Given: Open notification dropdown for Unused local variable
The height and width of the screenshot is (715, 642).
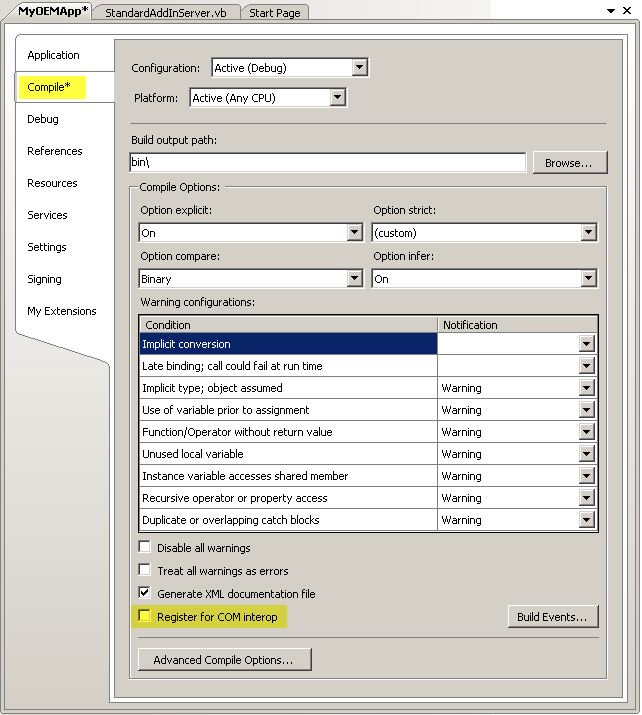Looking at the screenshot, I should (587, 454).
